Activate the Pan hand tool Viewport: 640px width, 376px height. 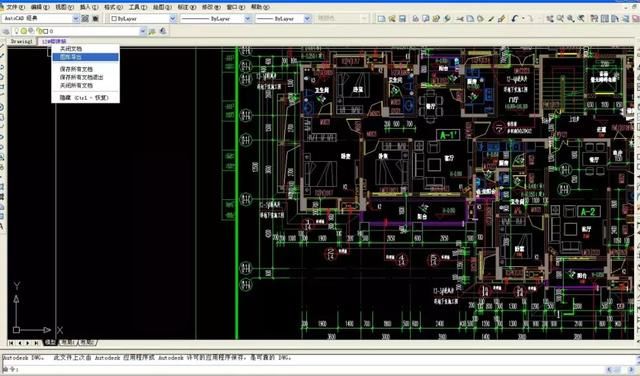point(550,19)
